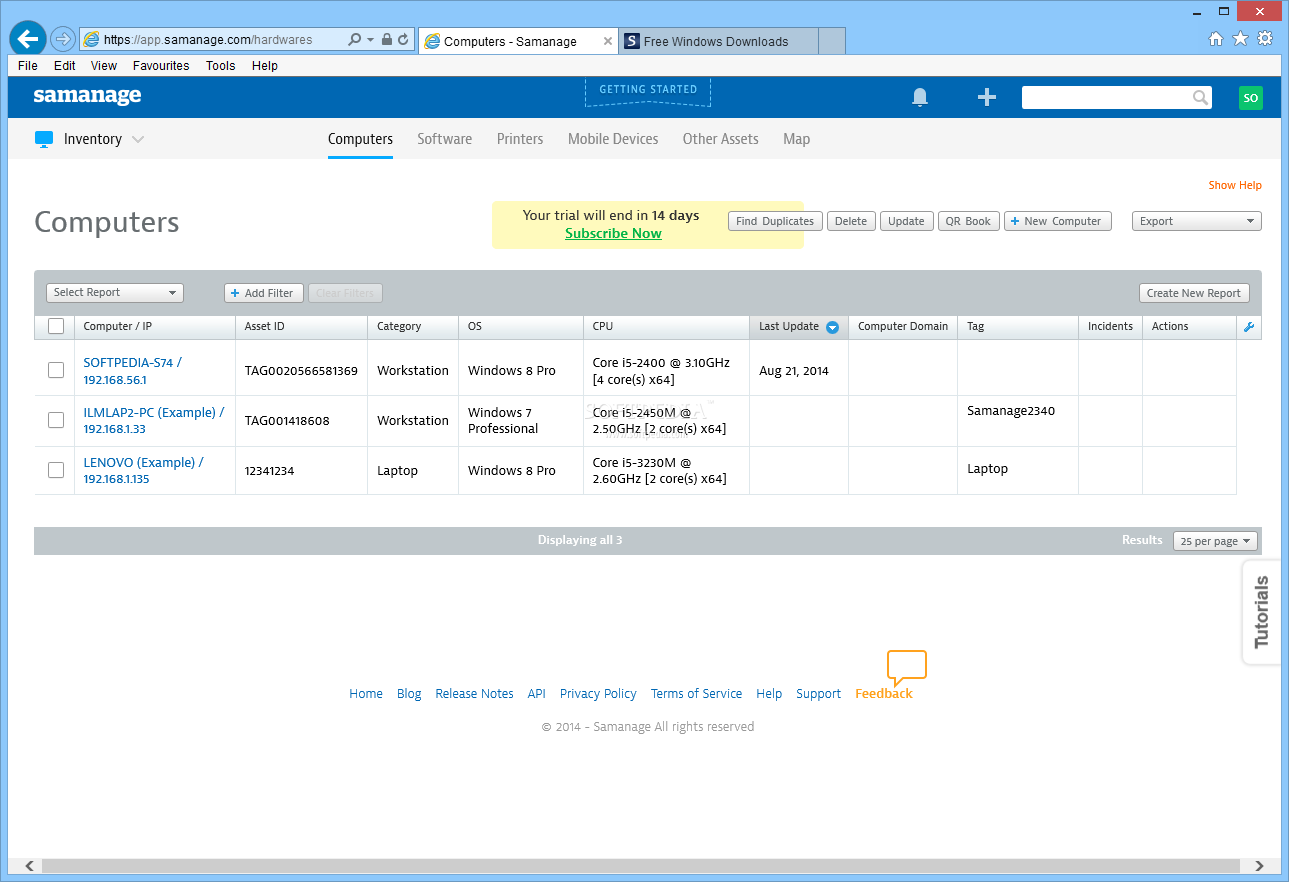The height and width of the screenshot is (882, 1289).
Task: Click the horizontal scrollbar right arrow
Action: (x=1259, y=866)
